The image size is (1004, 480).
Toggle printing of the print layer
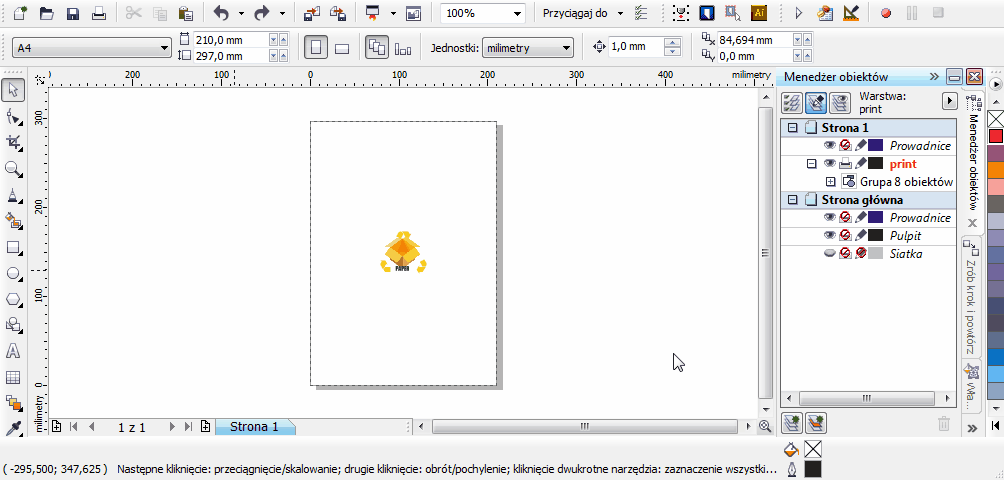(x=845, y=164)
